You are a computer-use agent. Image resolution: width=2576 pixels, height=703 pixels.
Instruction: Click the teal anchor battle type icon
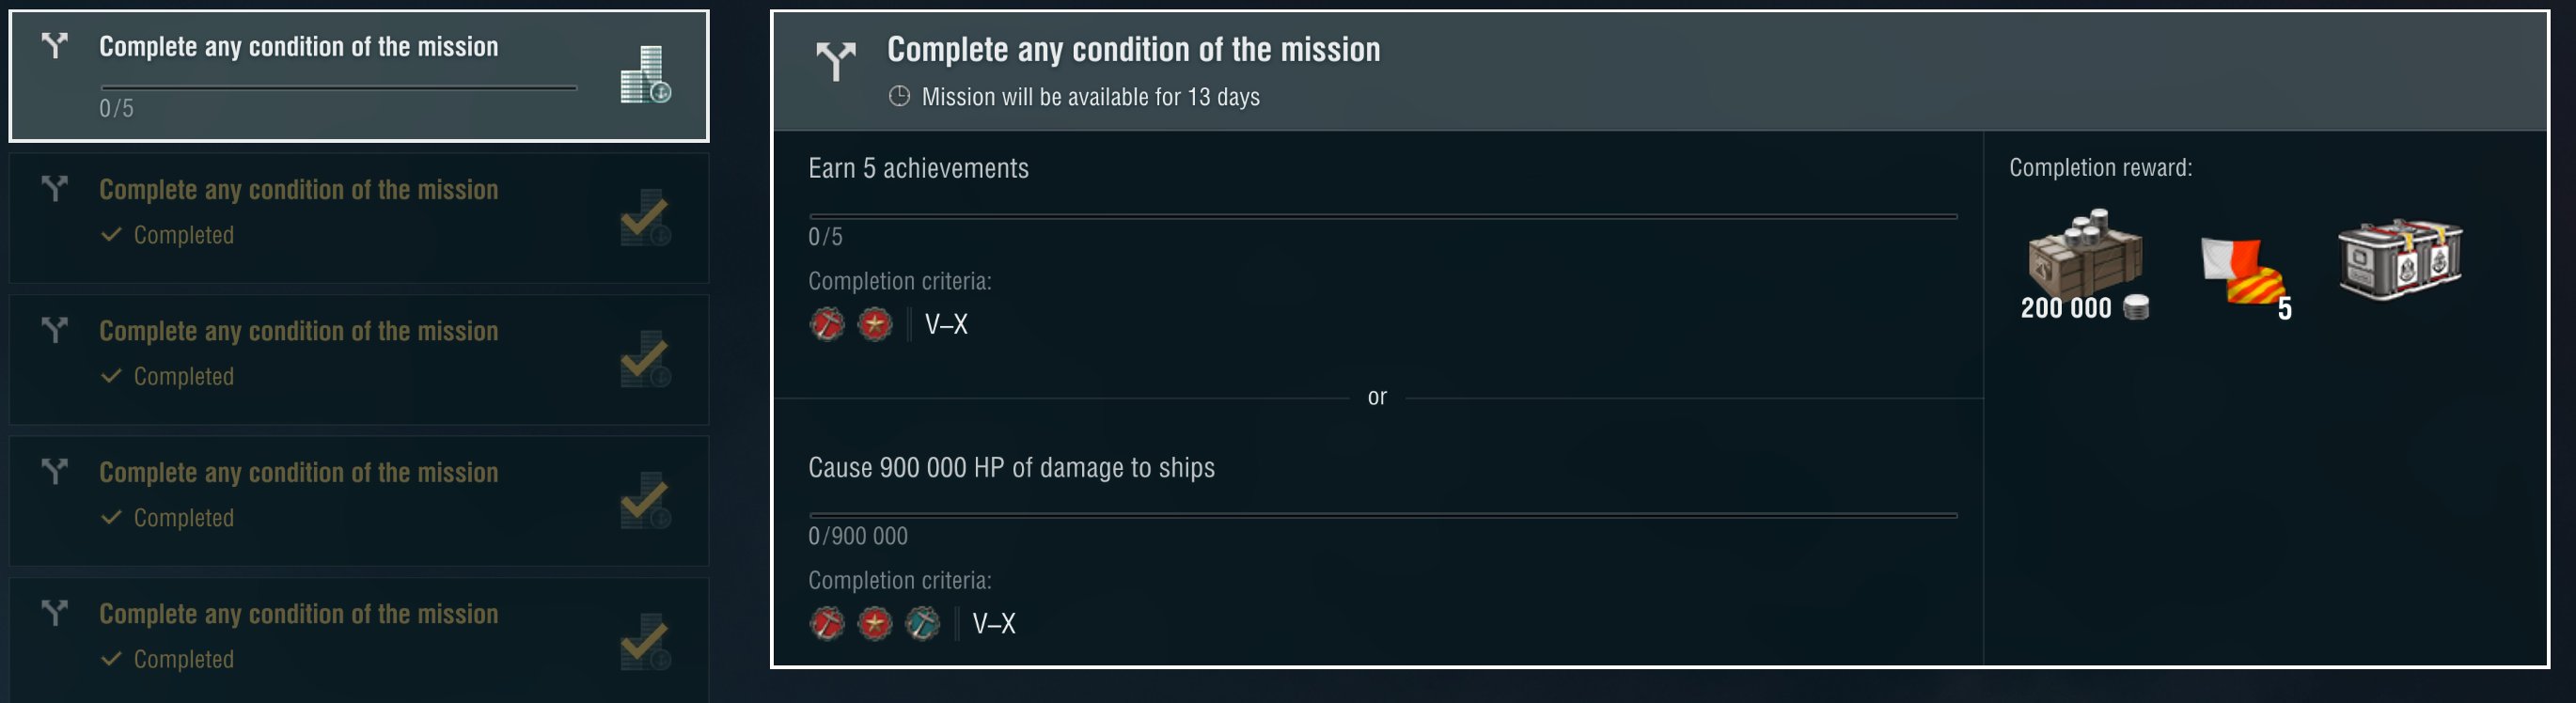click(922, 624)
